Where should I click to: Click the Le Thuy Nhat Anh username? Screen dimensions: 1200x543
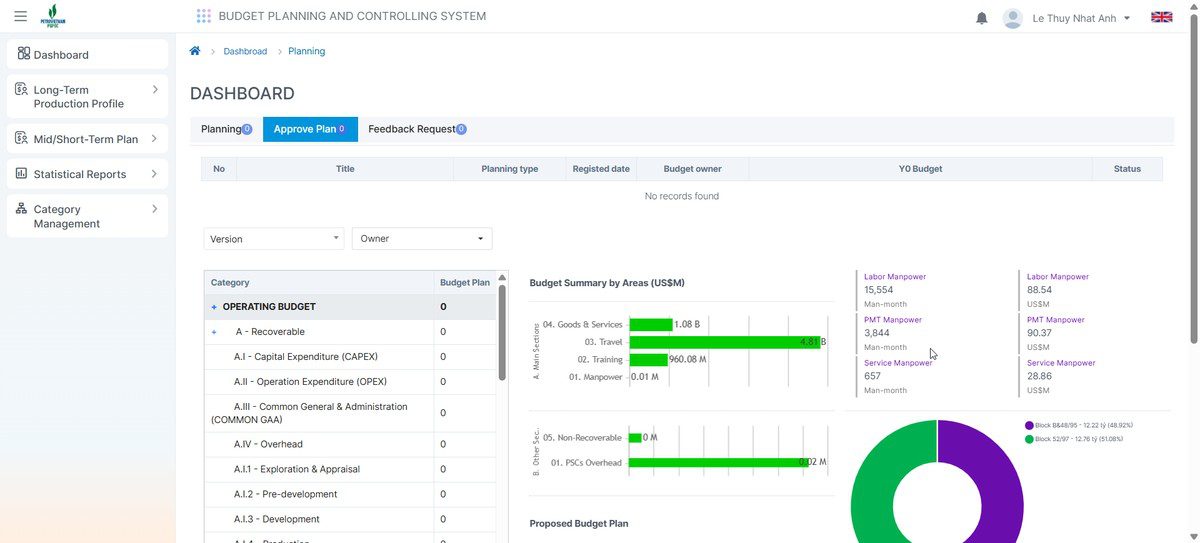point(1074,18)
